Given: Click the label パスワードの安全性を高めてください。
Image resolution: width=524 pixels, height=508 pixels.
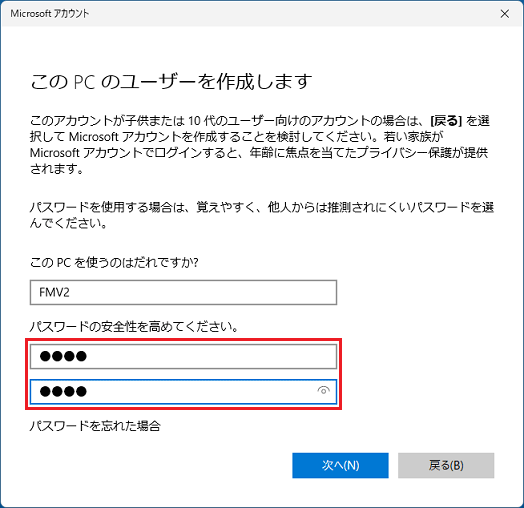Looking at the screenshot, I should (x=134, y=326).
